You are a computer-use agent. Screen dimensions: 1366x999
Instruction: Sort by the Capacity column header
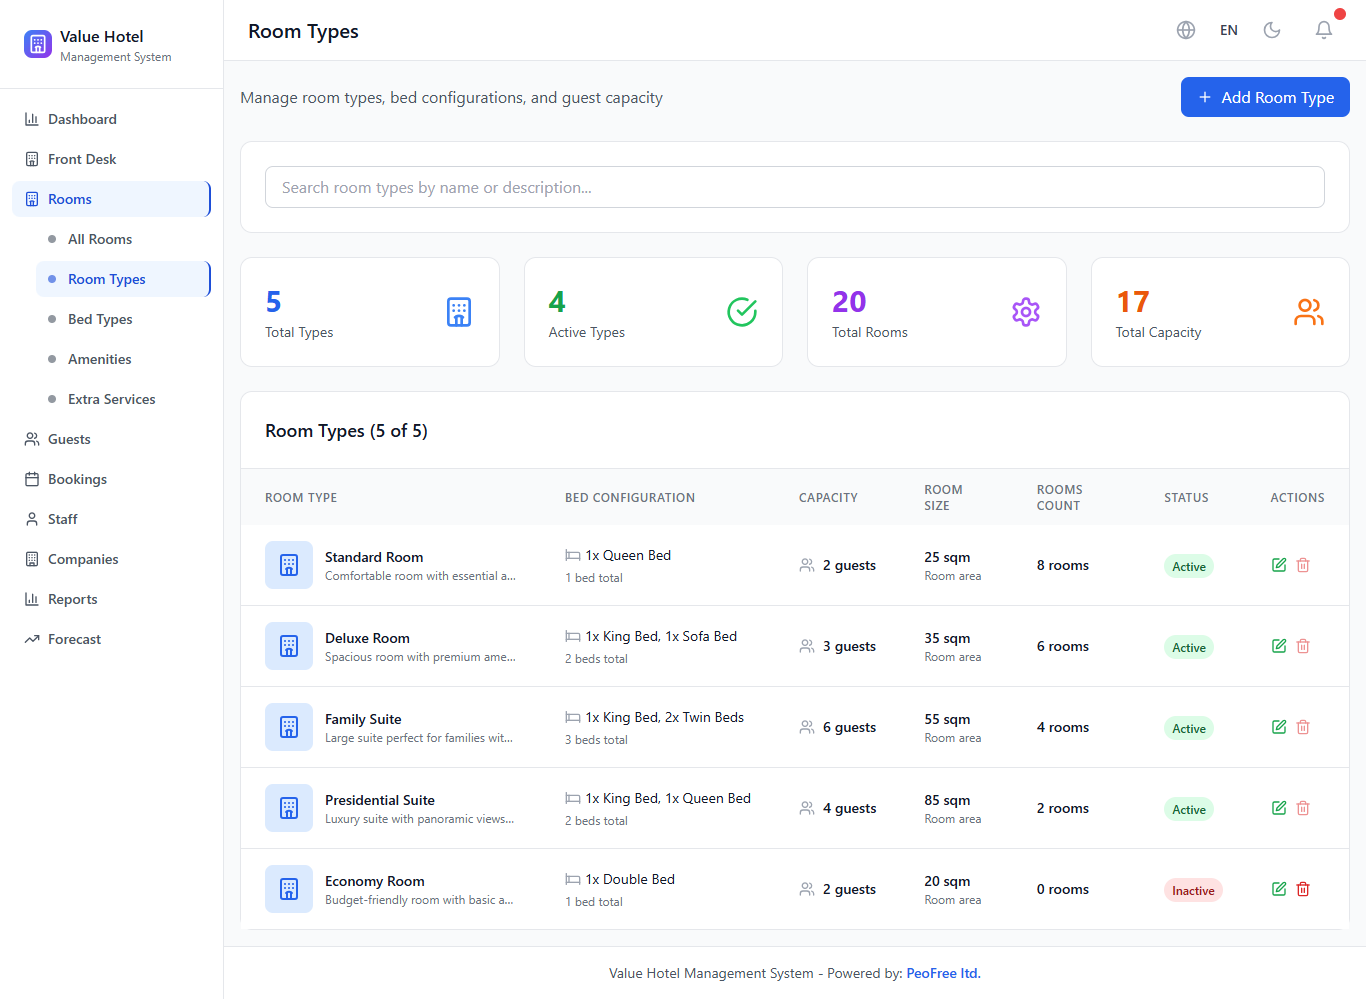(828, 497)
